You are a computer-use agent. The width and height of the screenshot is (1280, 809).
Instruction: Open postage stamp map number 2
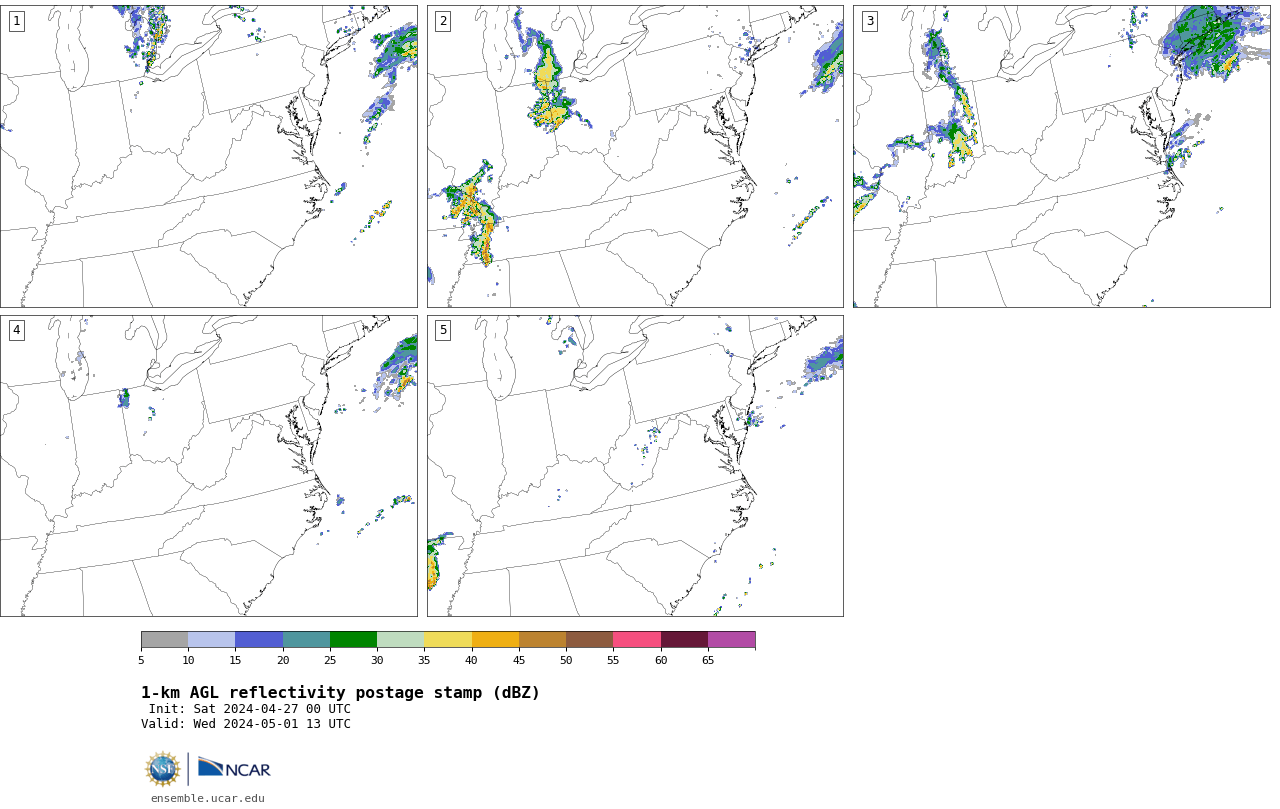635,156
